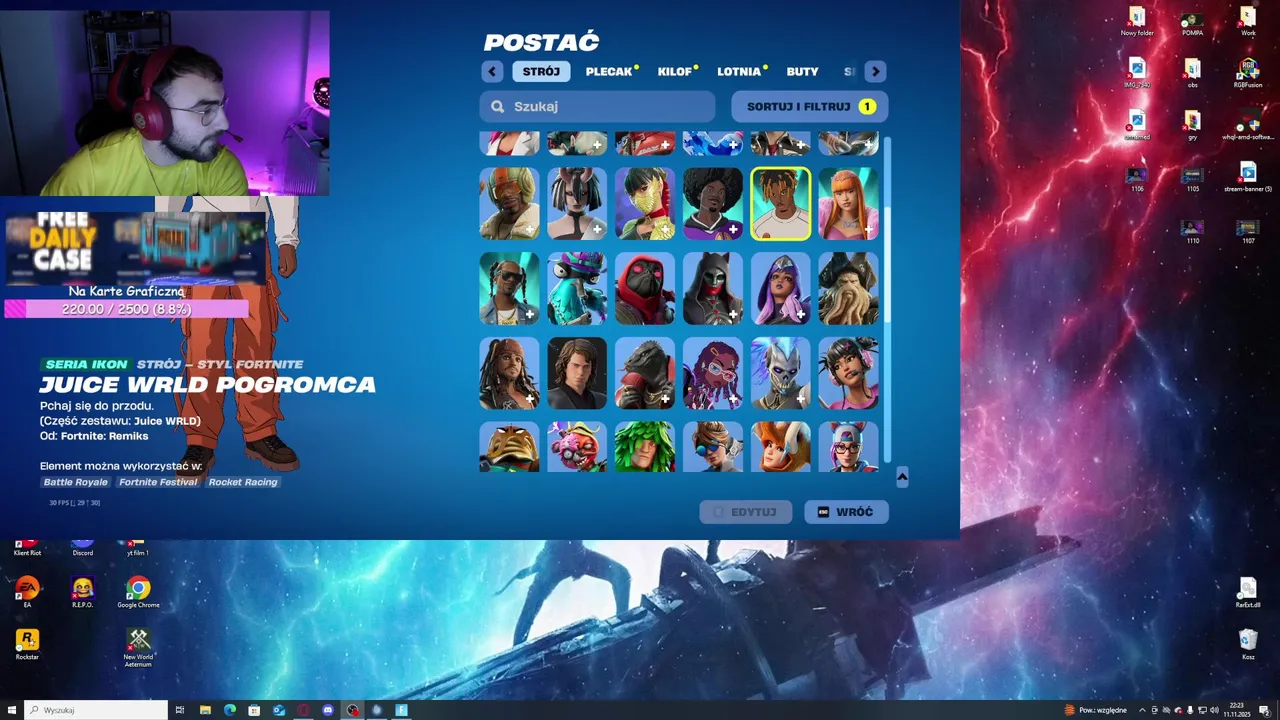The image size is (1280, 720).
Task: Click the Rocket Racing tag
Action: (x=243, y=482)
